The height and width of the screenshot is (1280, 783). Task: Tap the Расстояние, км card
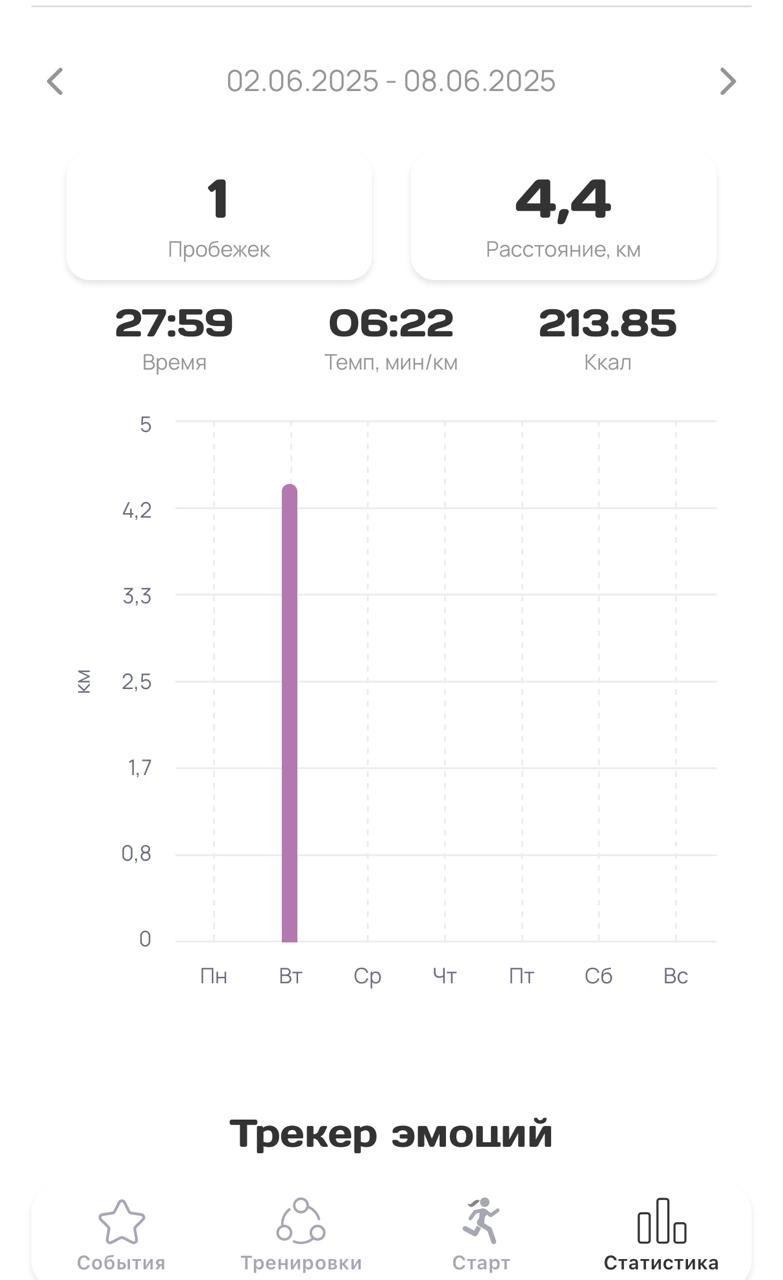(x=563, y=216)
